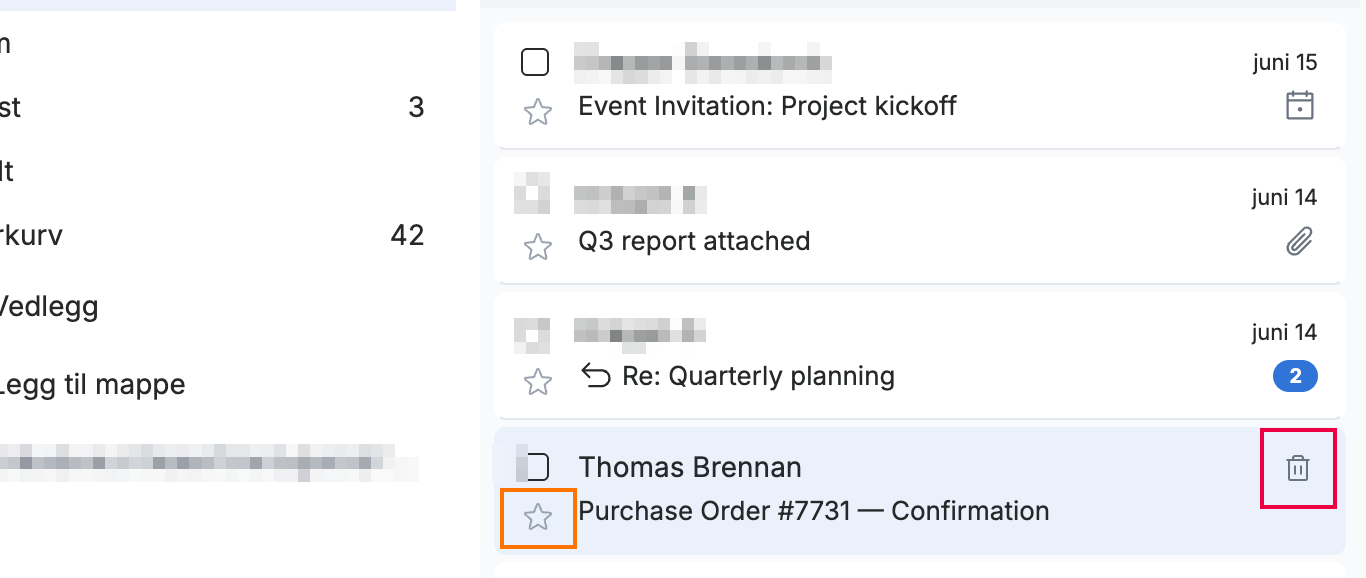This screenshot has height=578, width=1366.
Task: Tick the checkbox for the Event Invitation email
Action: [535, 62]
